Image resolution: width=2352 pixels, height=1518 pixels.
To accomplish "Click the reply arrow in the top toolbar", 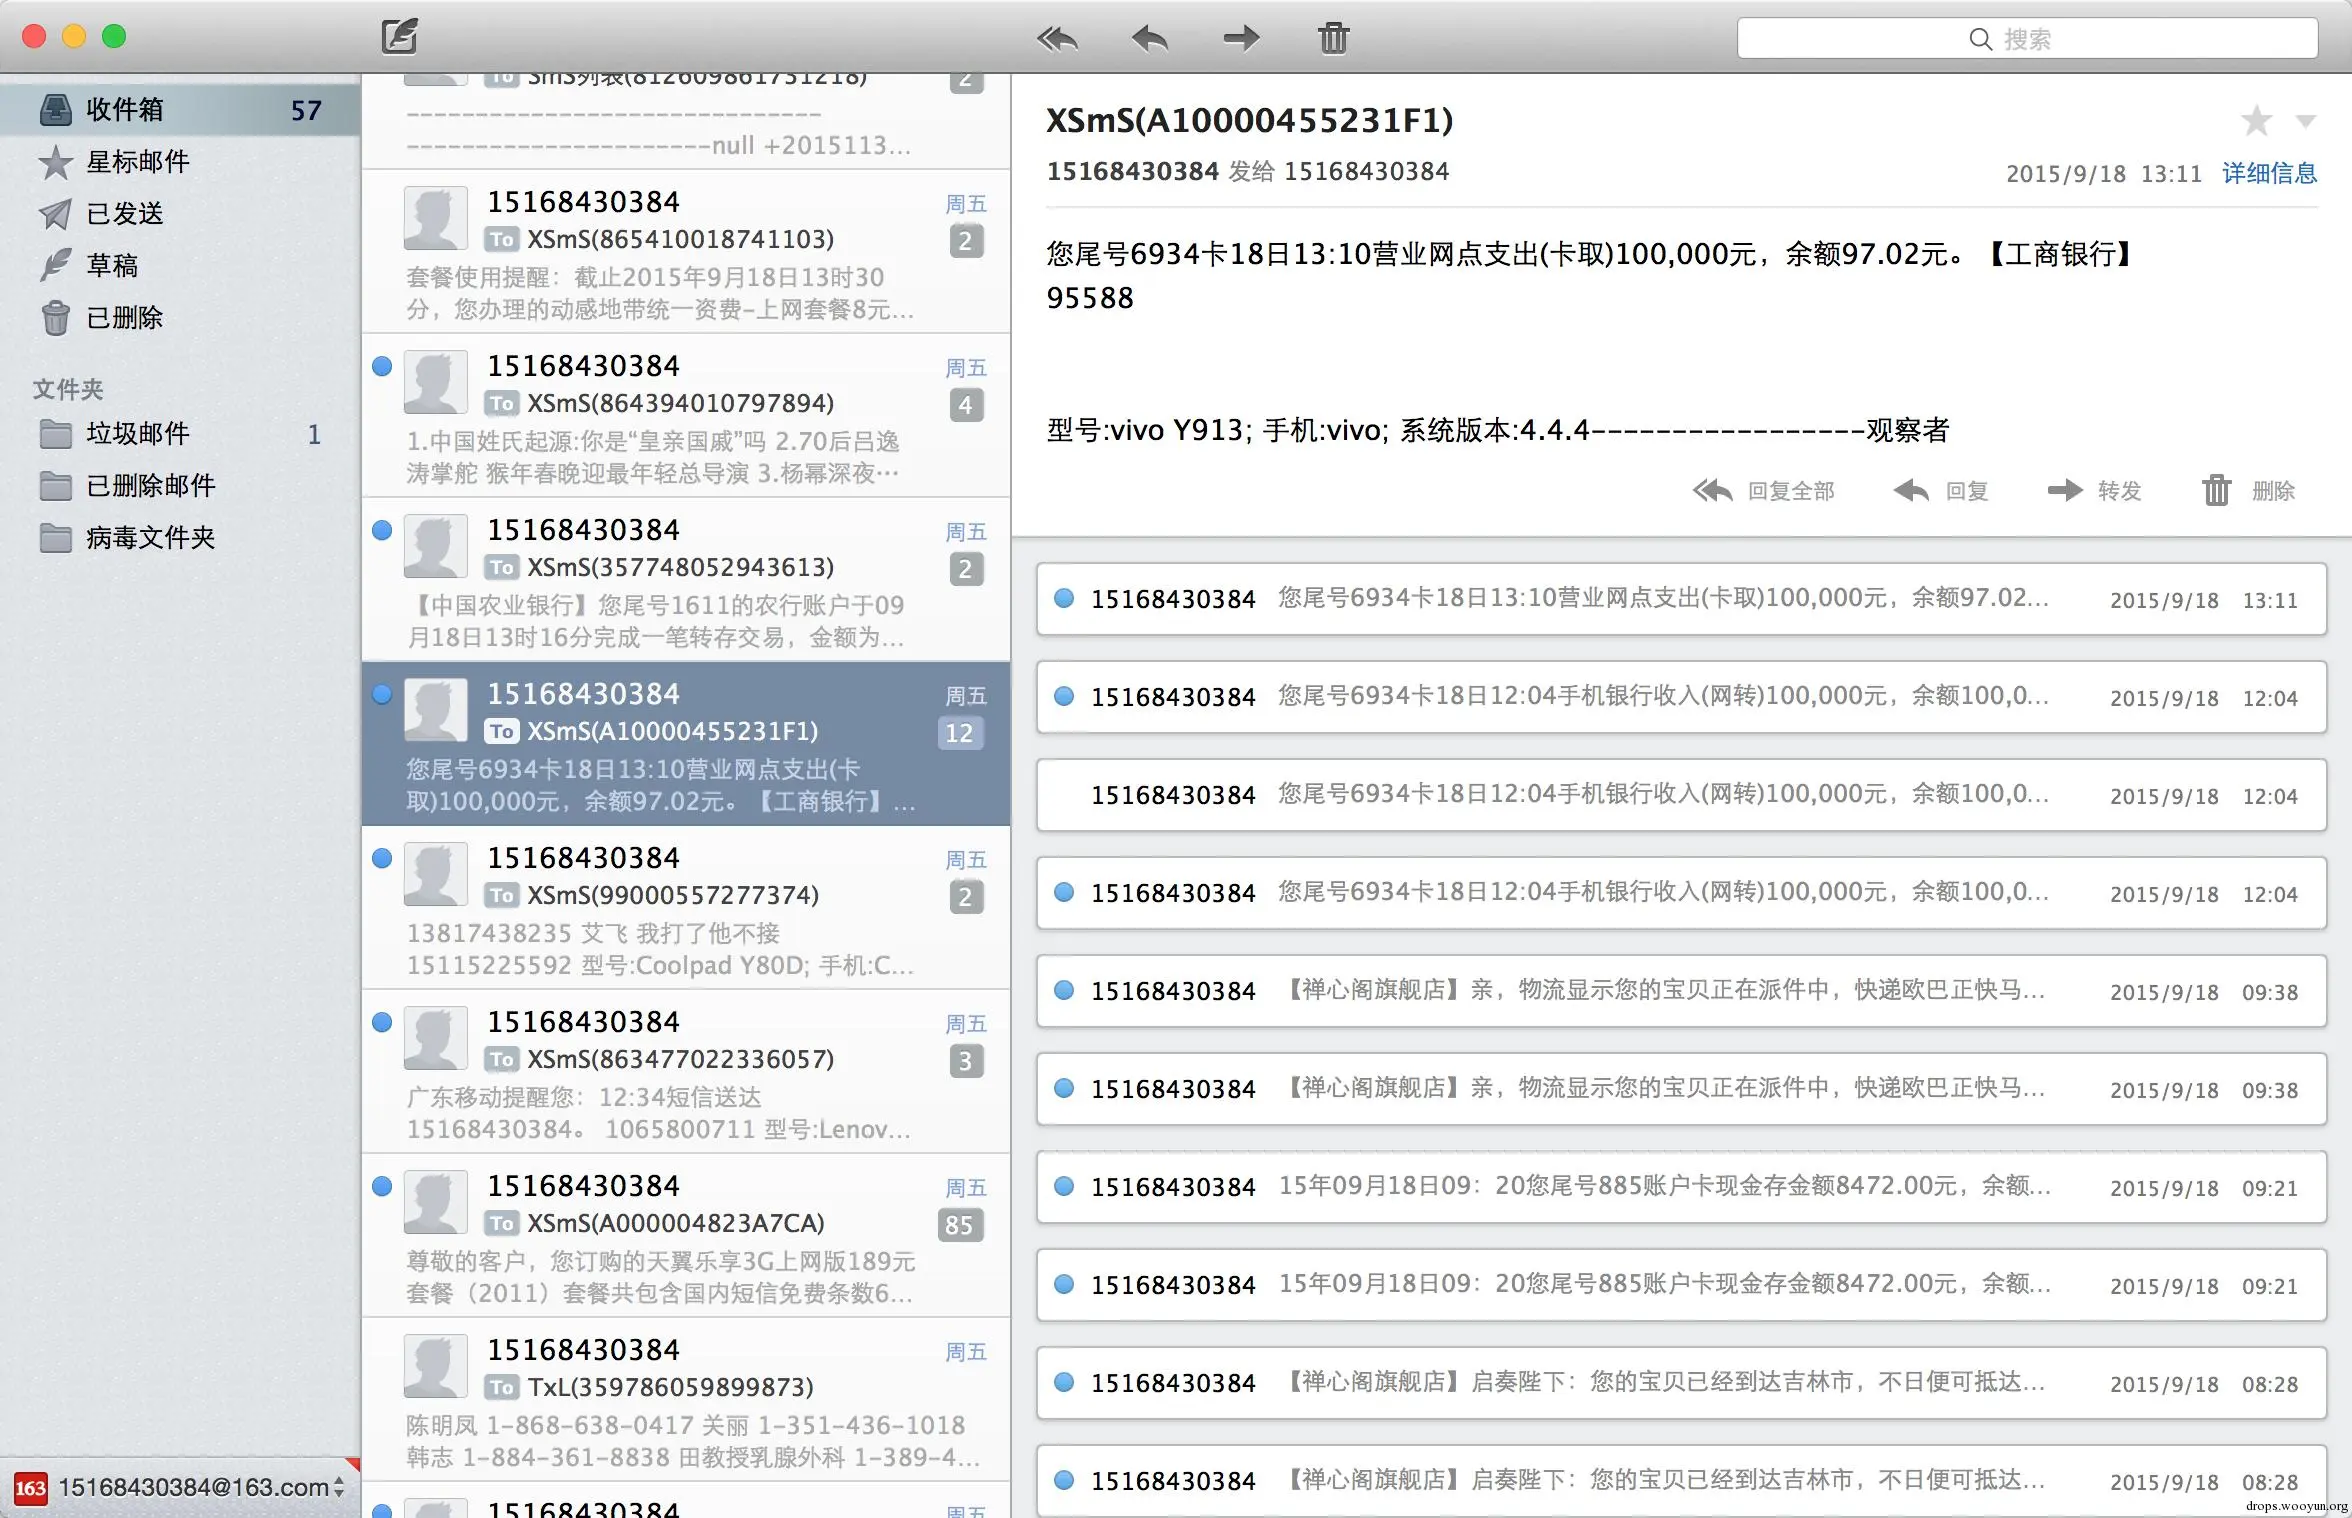I will pyautogui.click(x=1150, y=39).
